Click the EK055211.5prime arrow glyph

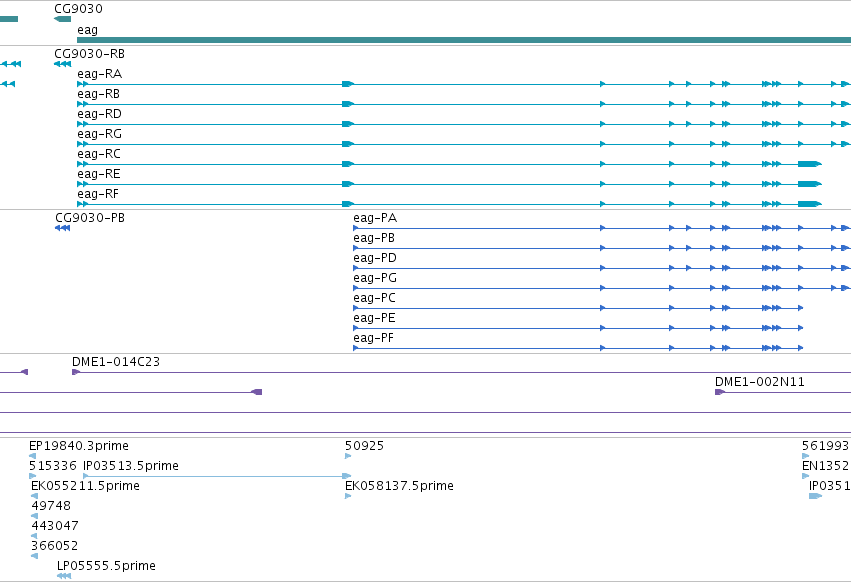tap(35, 496)
